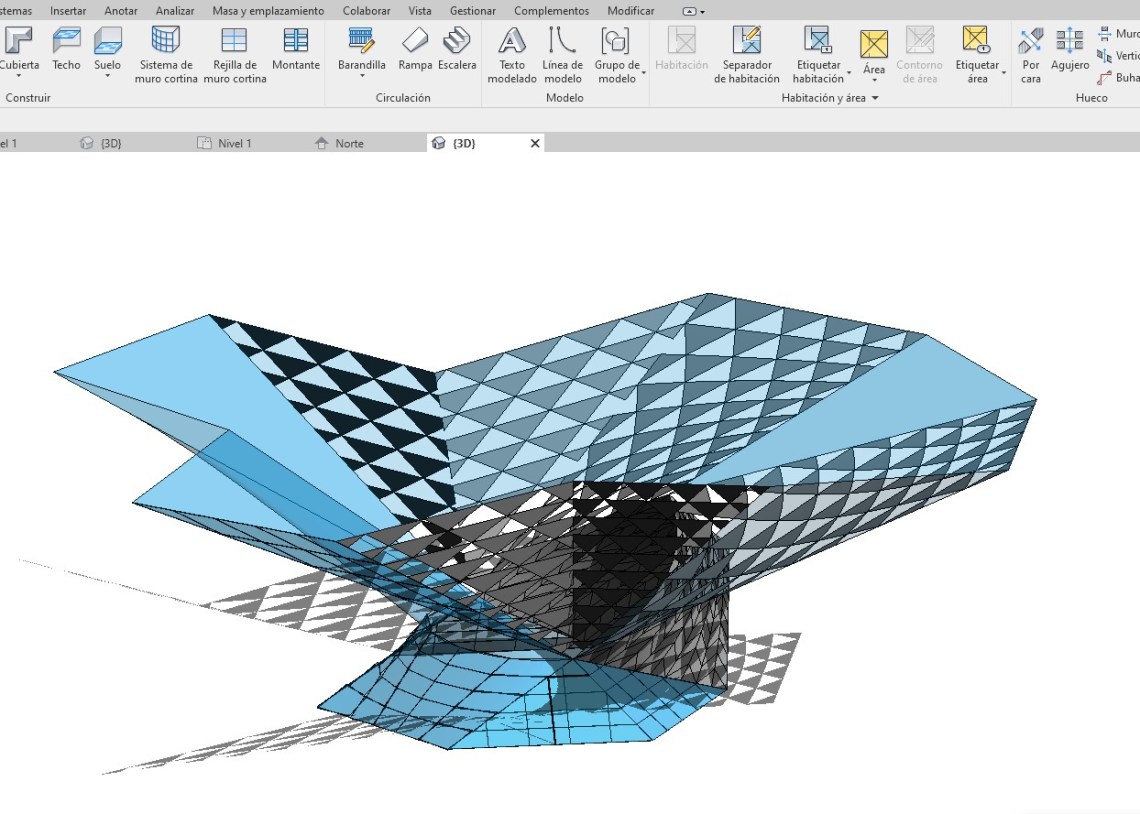Switch to the Norte view tab
Image resolution: width=1140 pixels, height=814 pixels.
pyautogui.click(x=349, y=143)
